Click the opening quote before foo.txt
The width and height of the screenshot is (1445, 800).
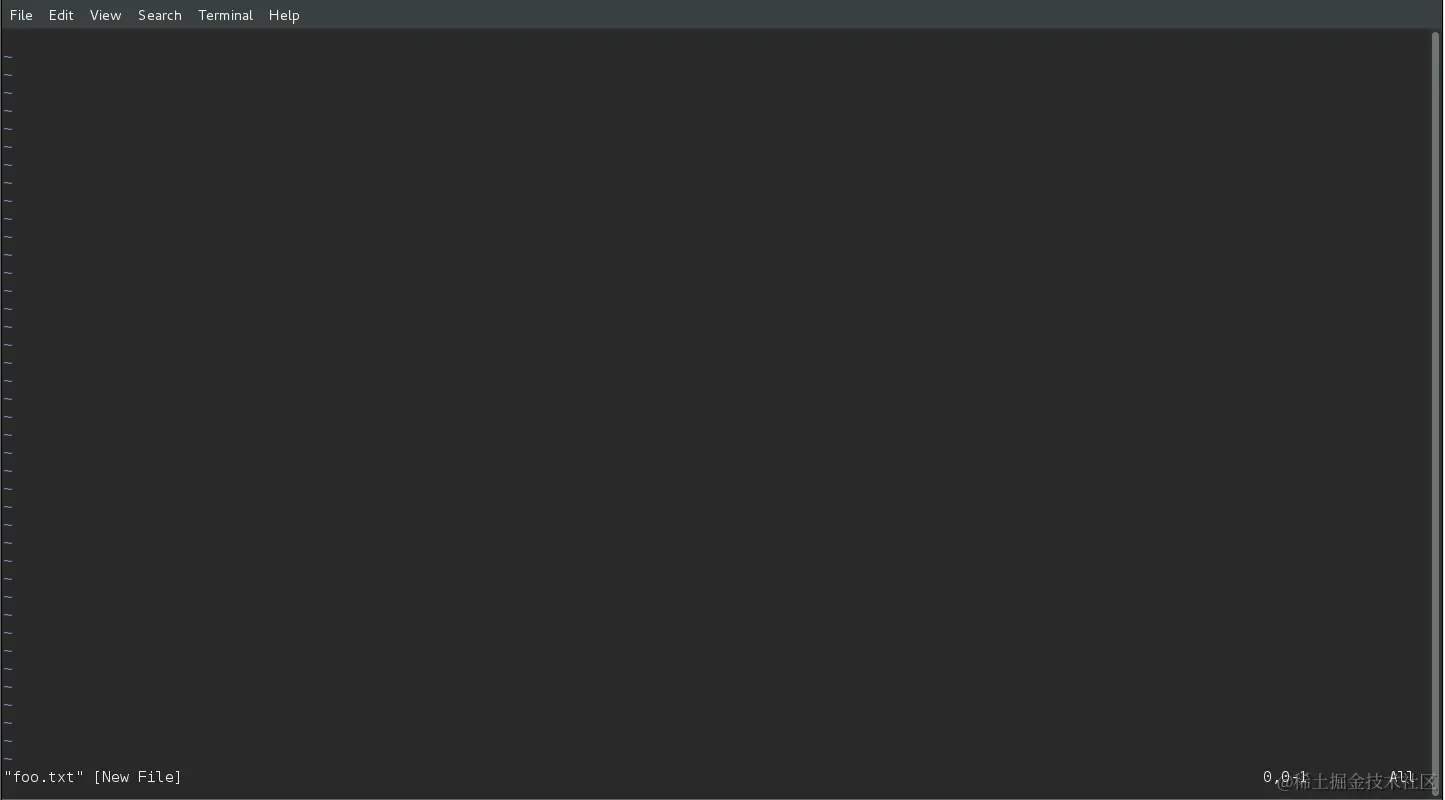[8, 775]
